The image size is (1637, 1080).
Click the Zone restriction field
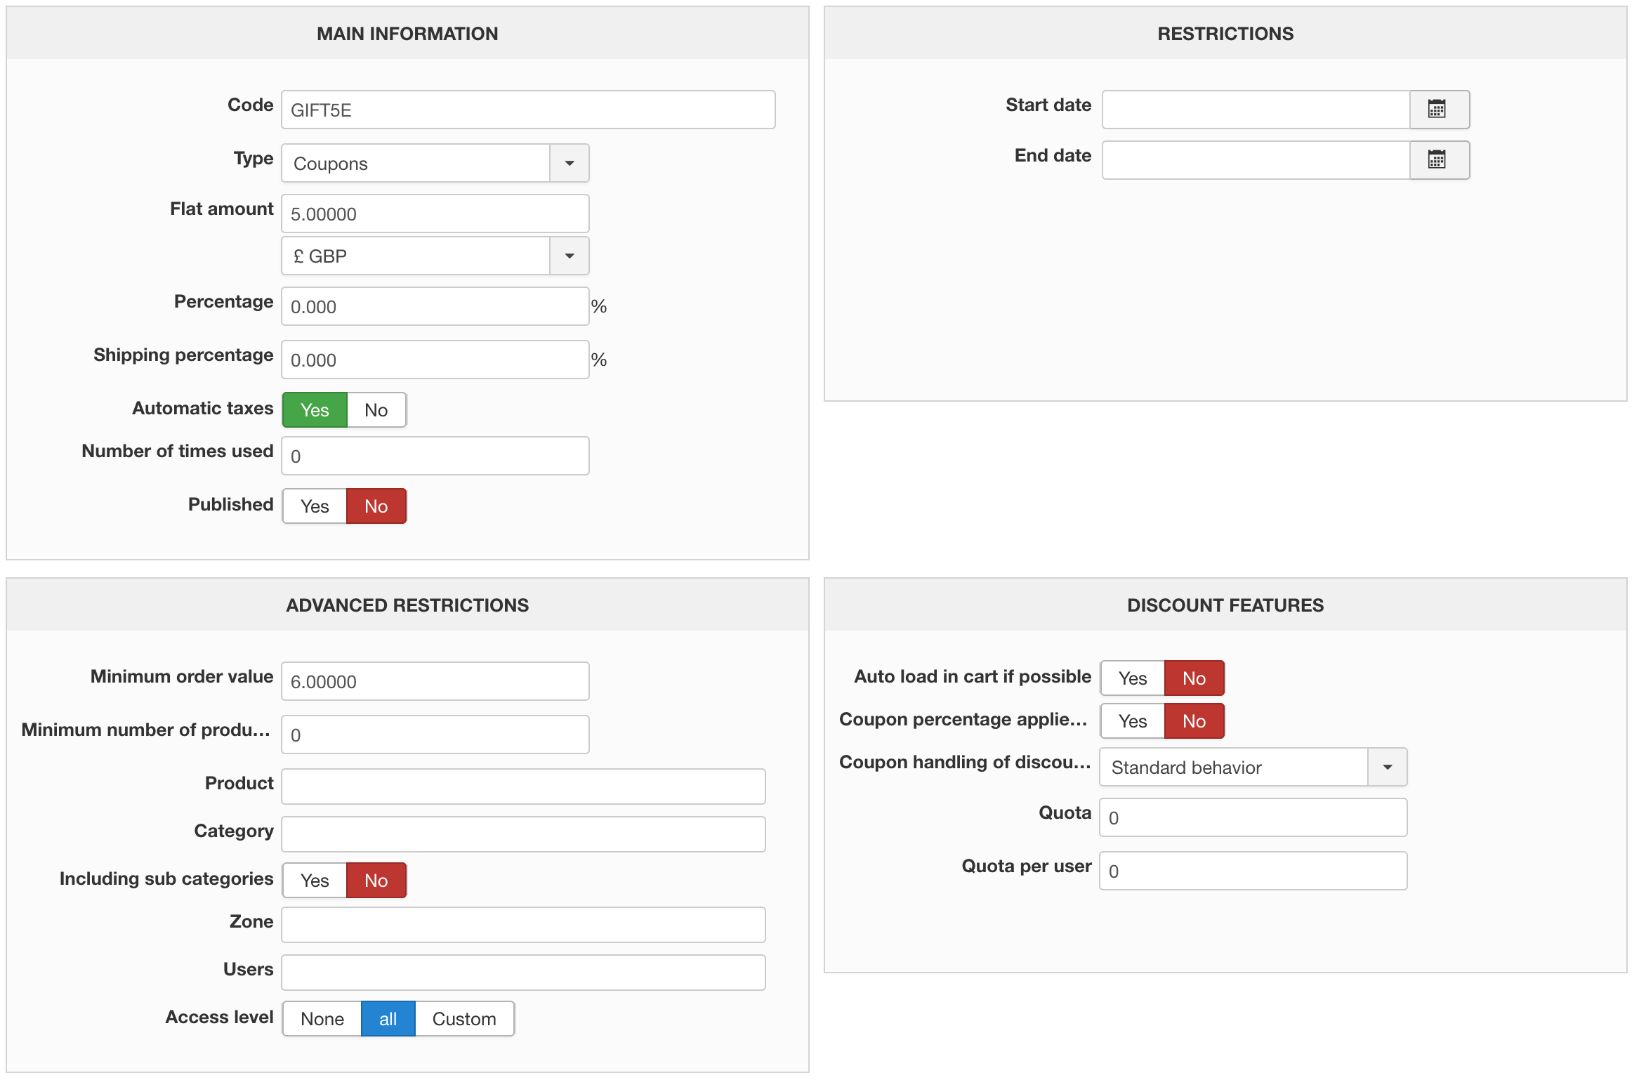tap(523, 925)
